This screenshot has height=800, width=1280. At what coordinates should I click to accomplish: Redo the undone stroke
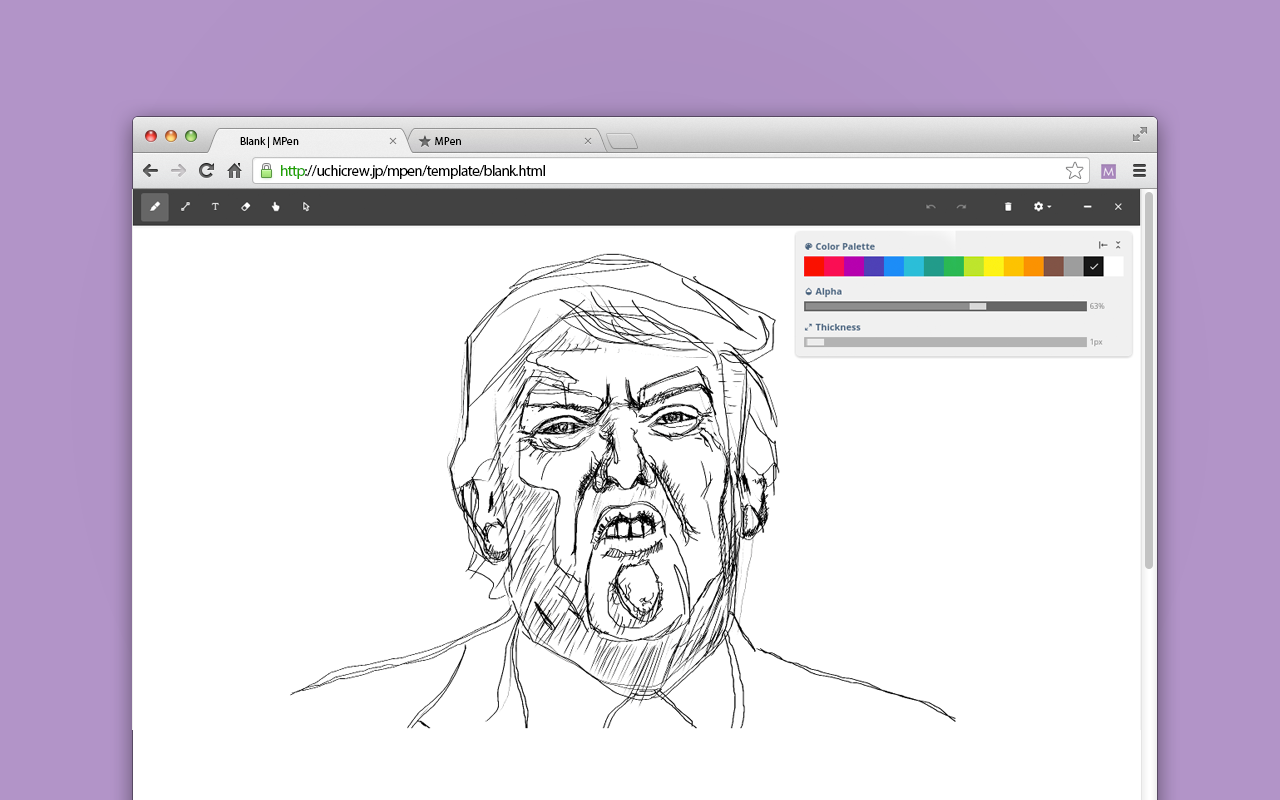[x=961, y=207]
